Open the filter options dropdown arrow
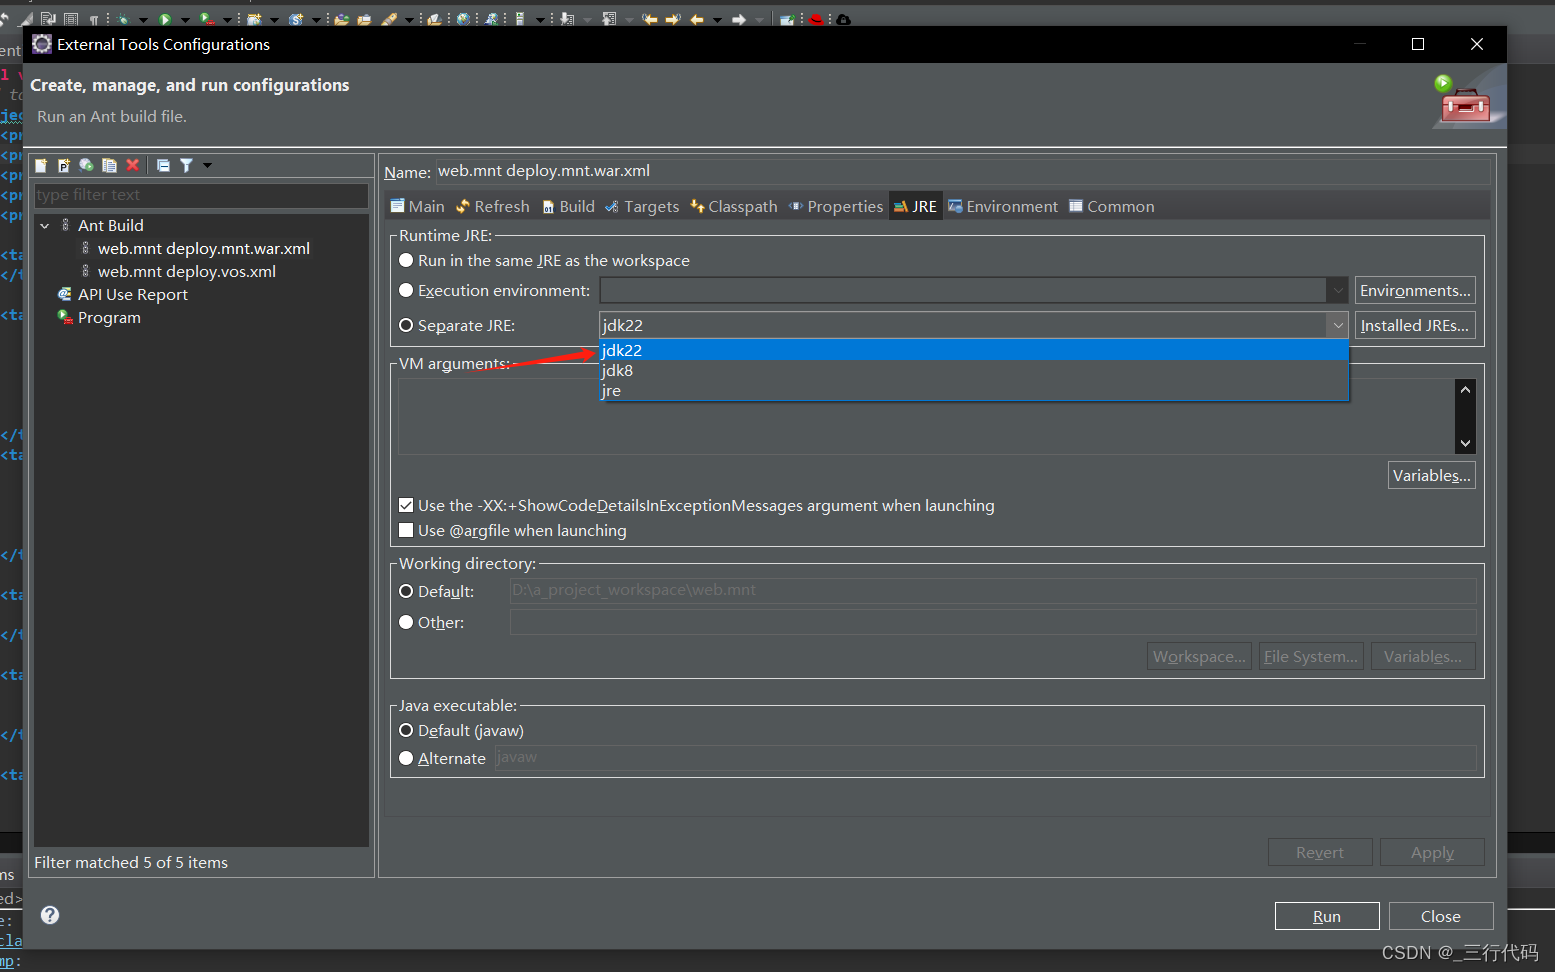The image size is (1555, 972). [x=207, y=165]
